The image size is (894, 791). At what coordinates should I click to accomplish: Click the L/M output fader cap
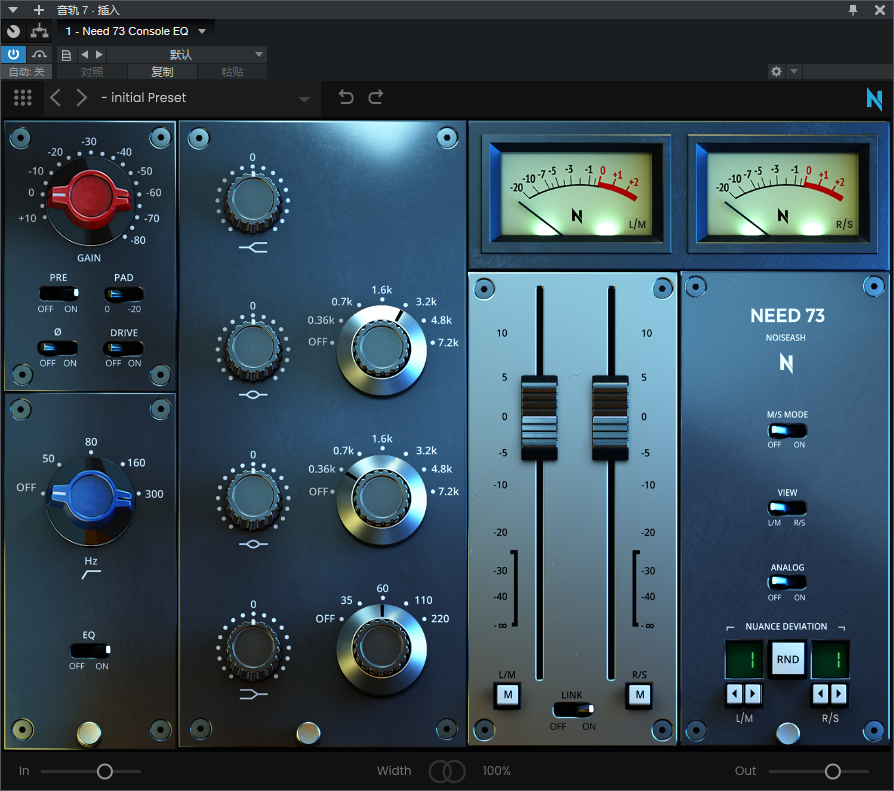point(539,417)
